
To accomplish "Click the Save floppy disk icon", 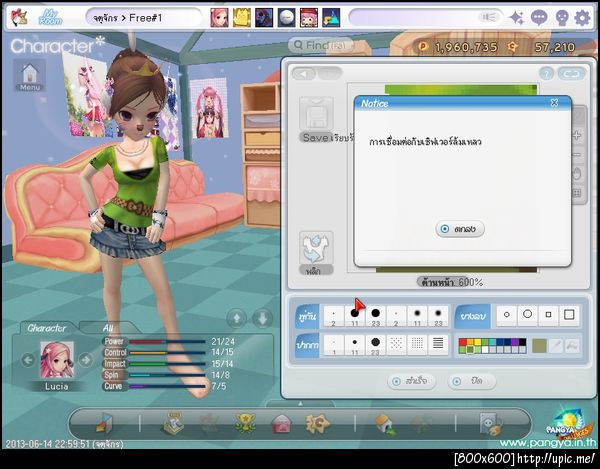I will point(316,114).
